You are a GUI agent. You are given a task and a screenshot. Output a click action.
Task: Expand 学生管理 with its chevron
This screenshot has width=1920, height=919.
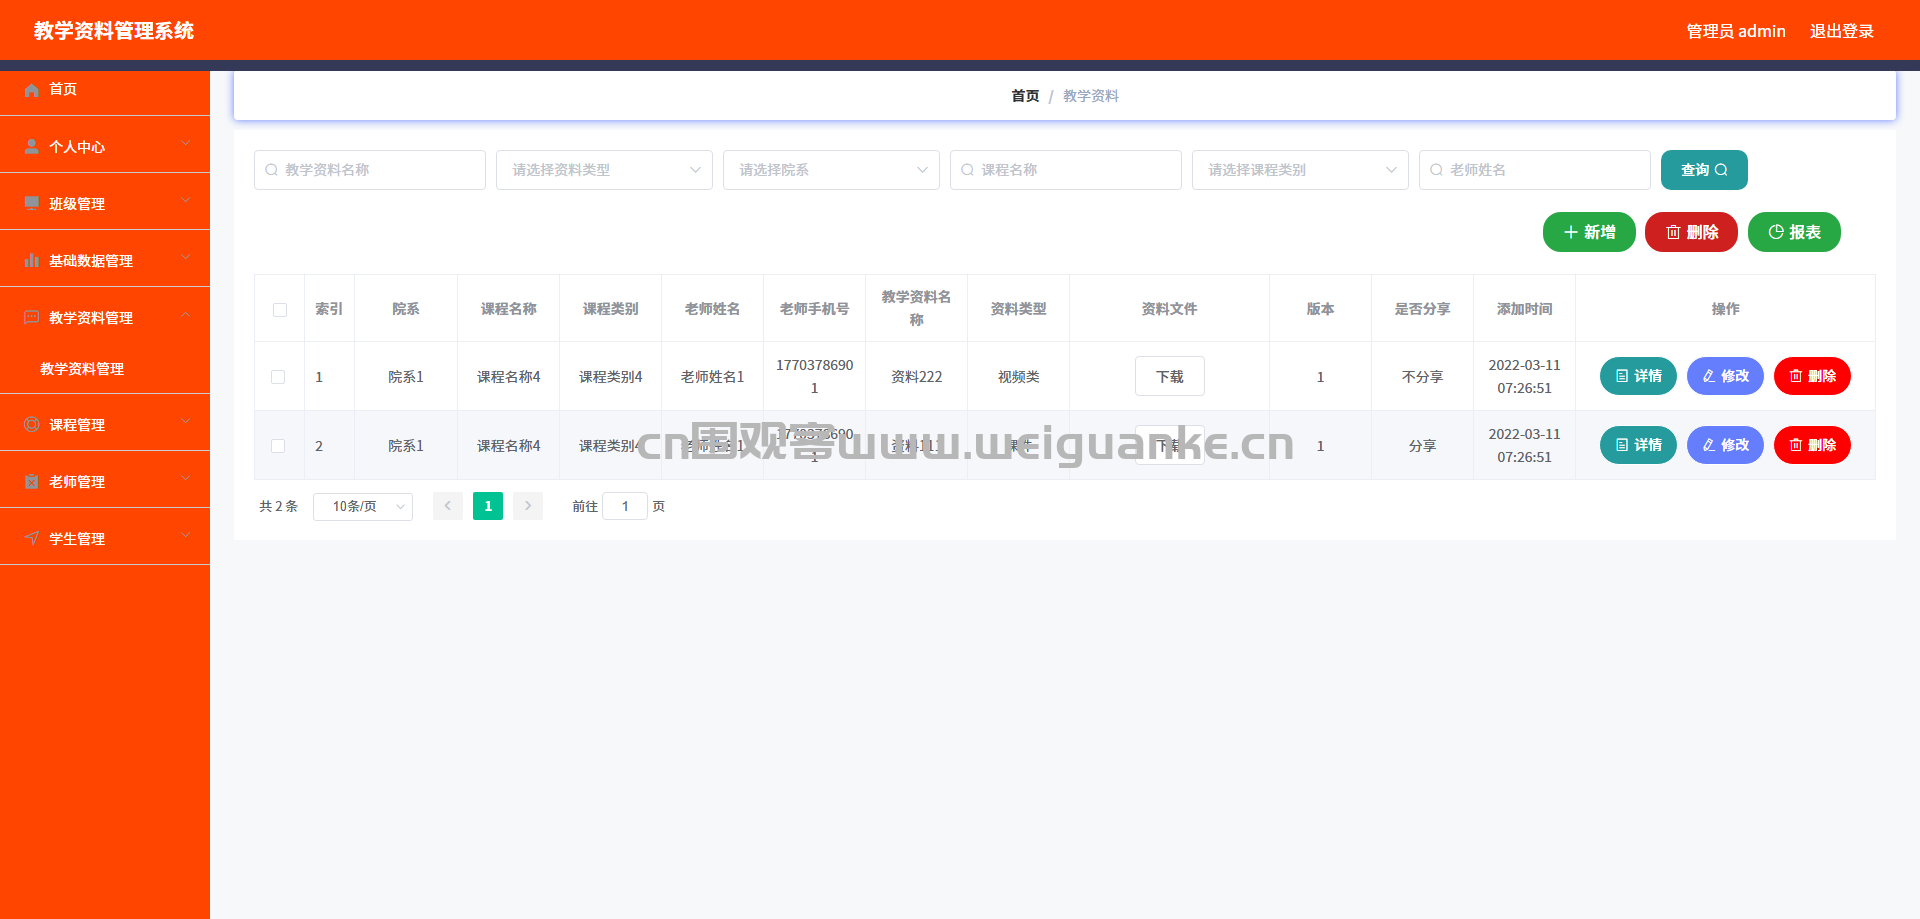point(186,536)
